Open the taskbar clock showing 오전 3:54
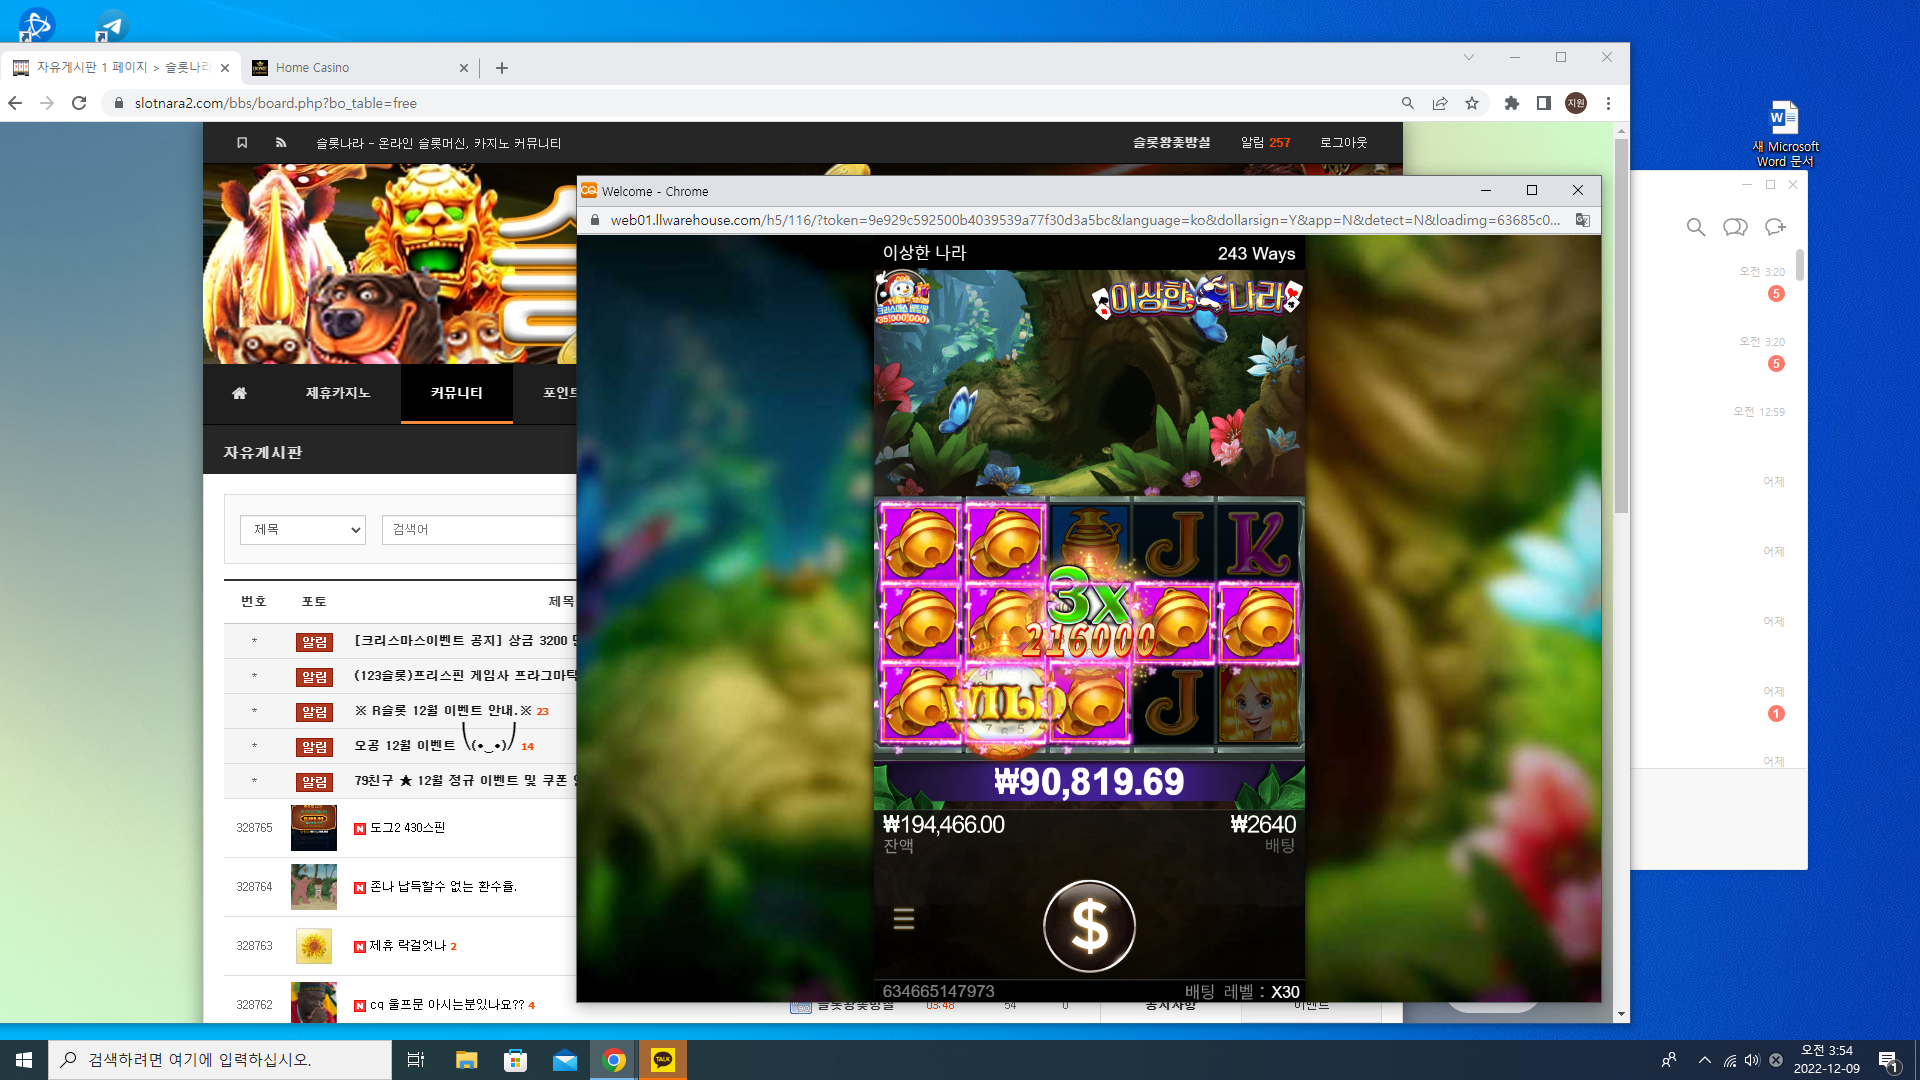The height and width of the screenshot is (1080, 1920). (x=1826, y=1060)
